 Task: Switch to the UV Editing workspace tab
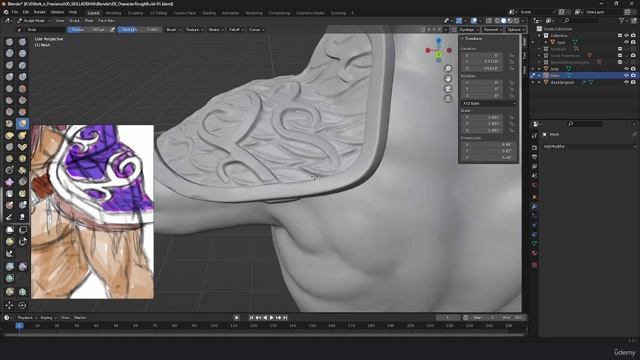(158, 13)
